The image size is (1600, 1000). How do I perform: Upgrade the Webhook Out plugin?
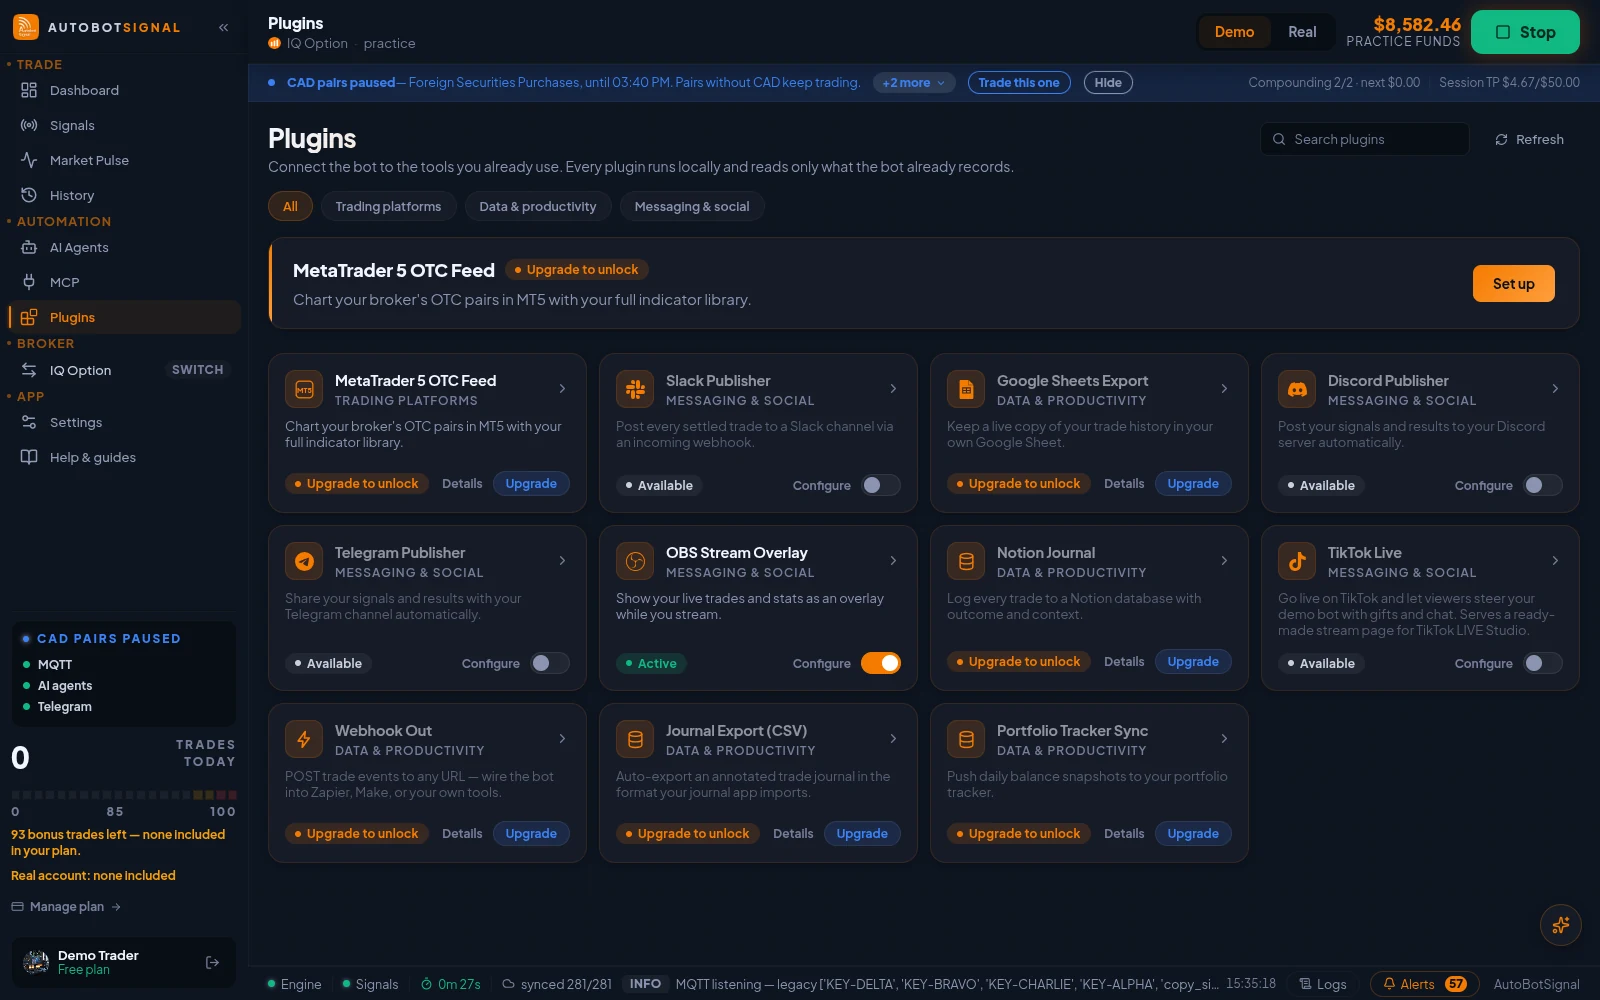click(x=531, y=833)
